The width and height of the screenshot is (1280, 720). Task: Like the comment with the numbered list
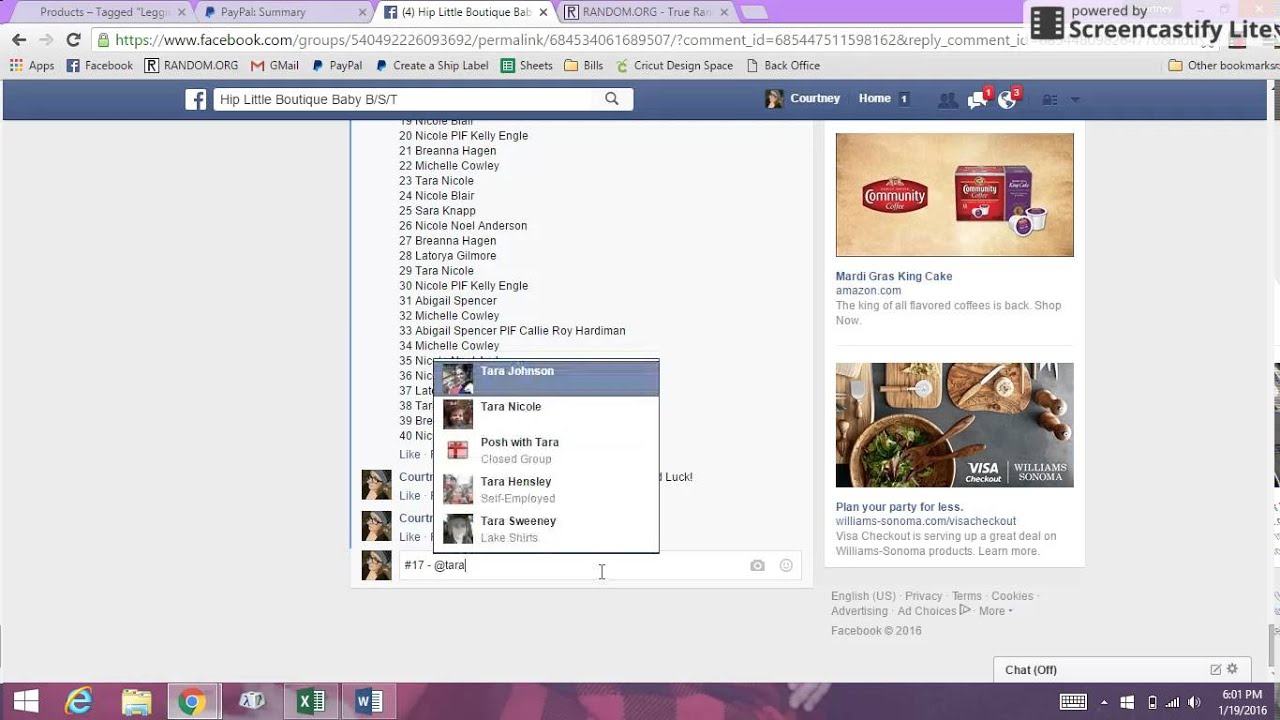pos(410,455)
